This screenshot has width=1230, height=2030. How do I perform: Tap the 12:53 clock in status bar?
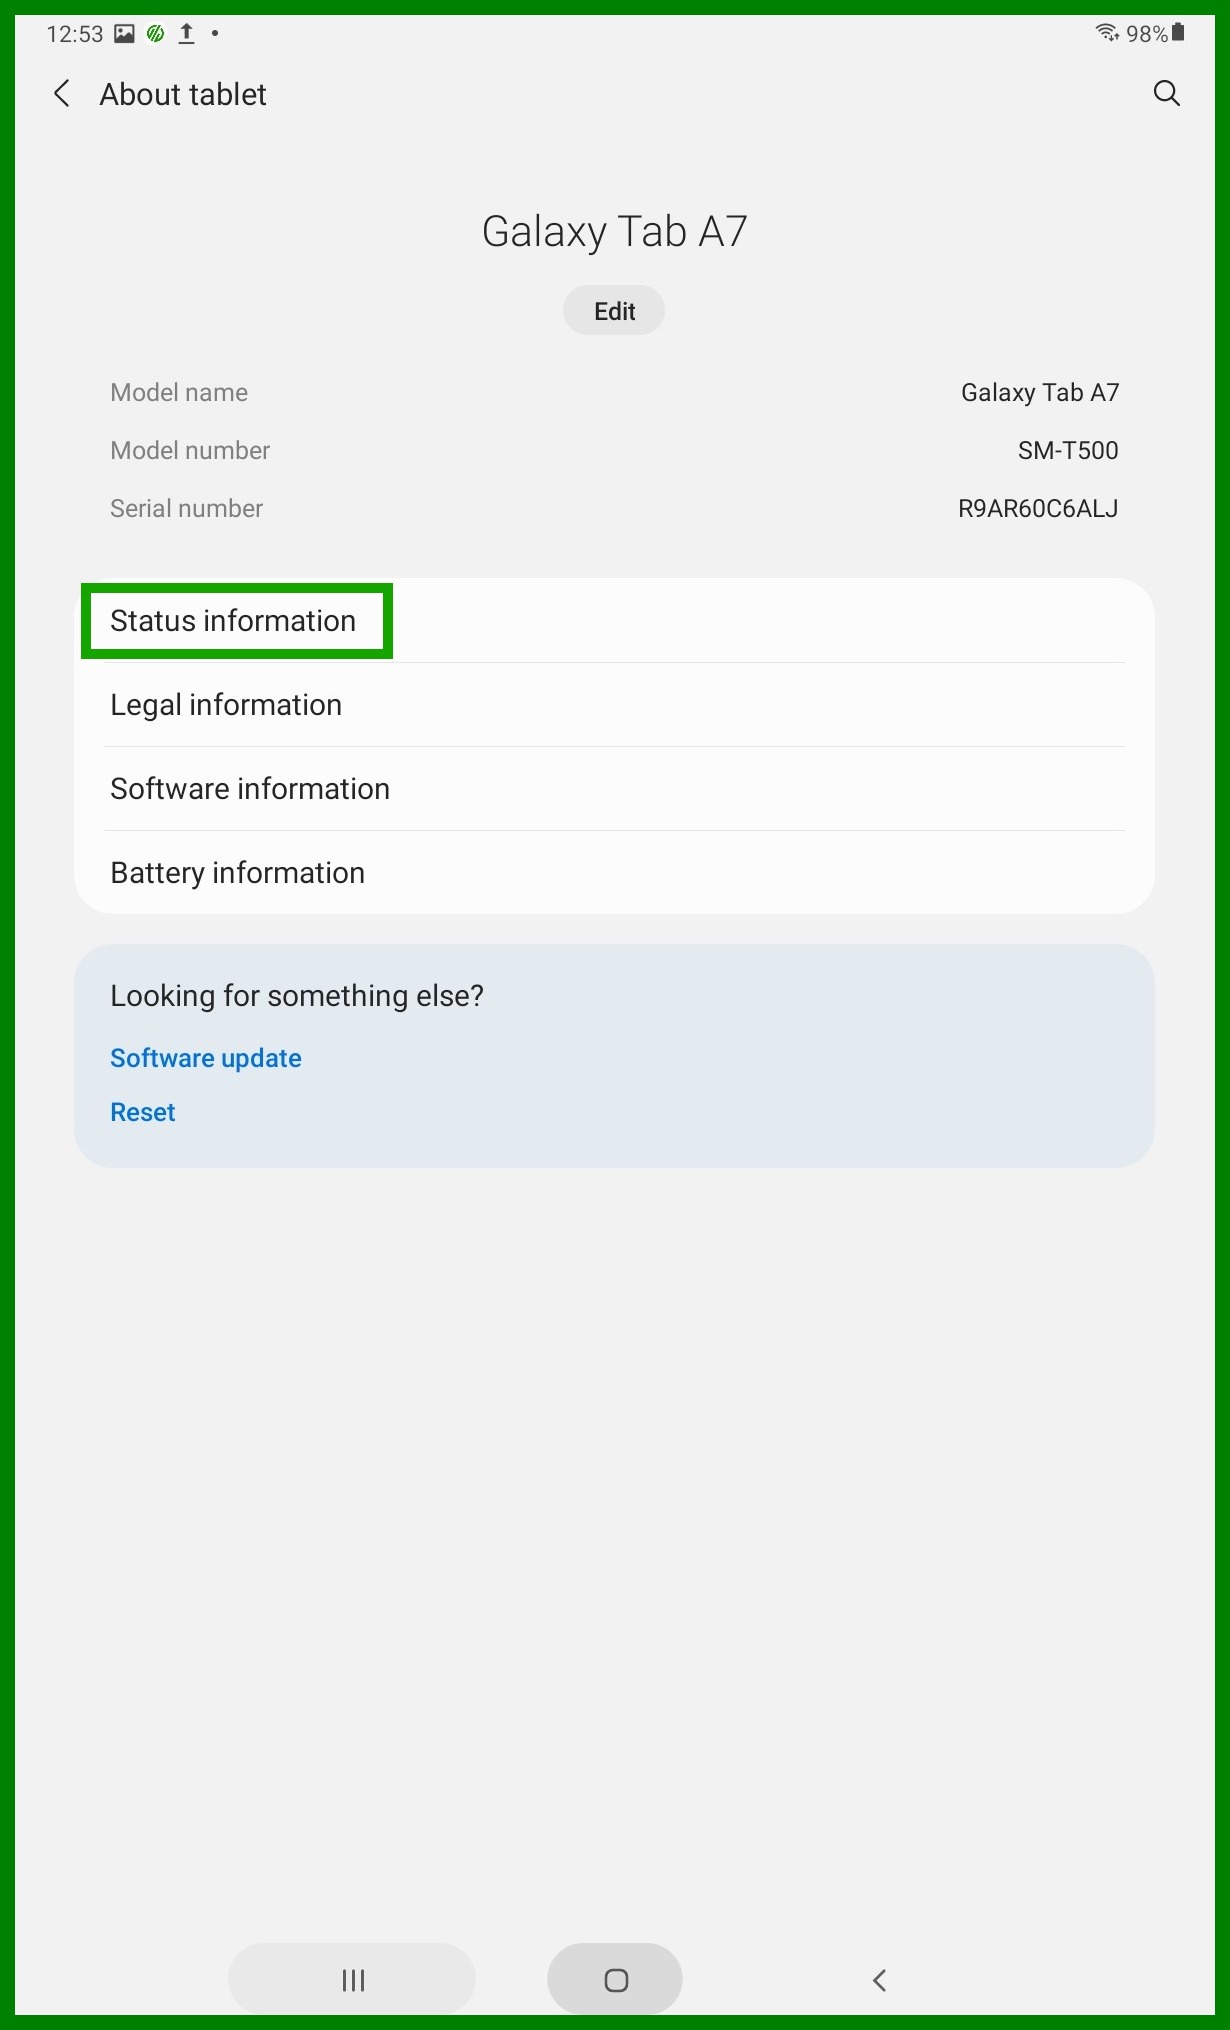75,34
